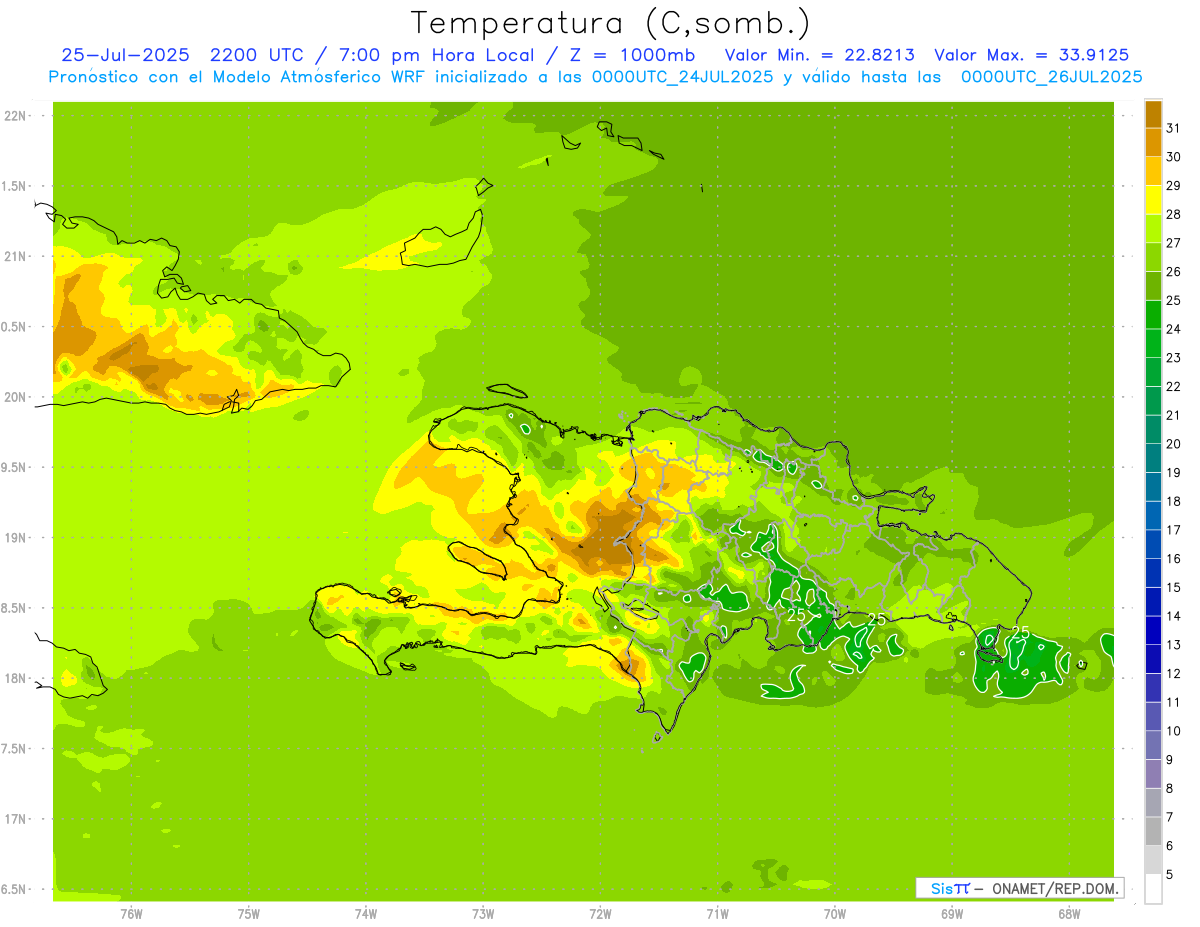1200x927 pixels.
Task: Click the "0.5N" latitude axis label
Action: 15,327
